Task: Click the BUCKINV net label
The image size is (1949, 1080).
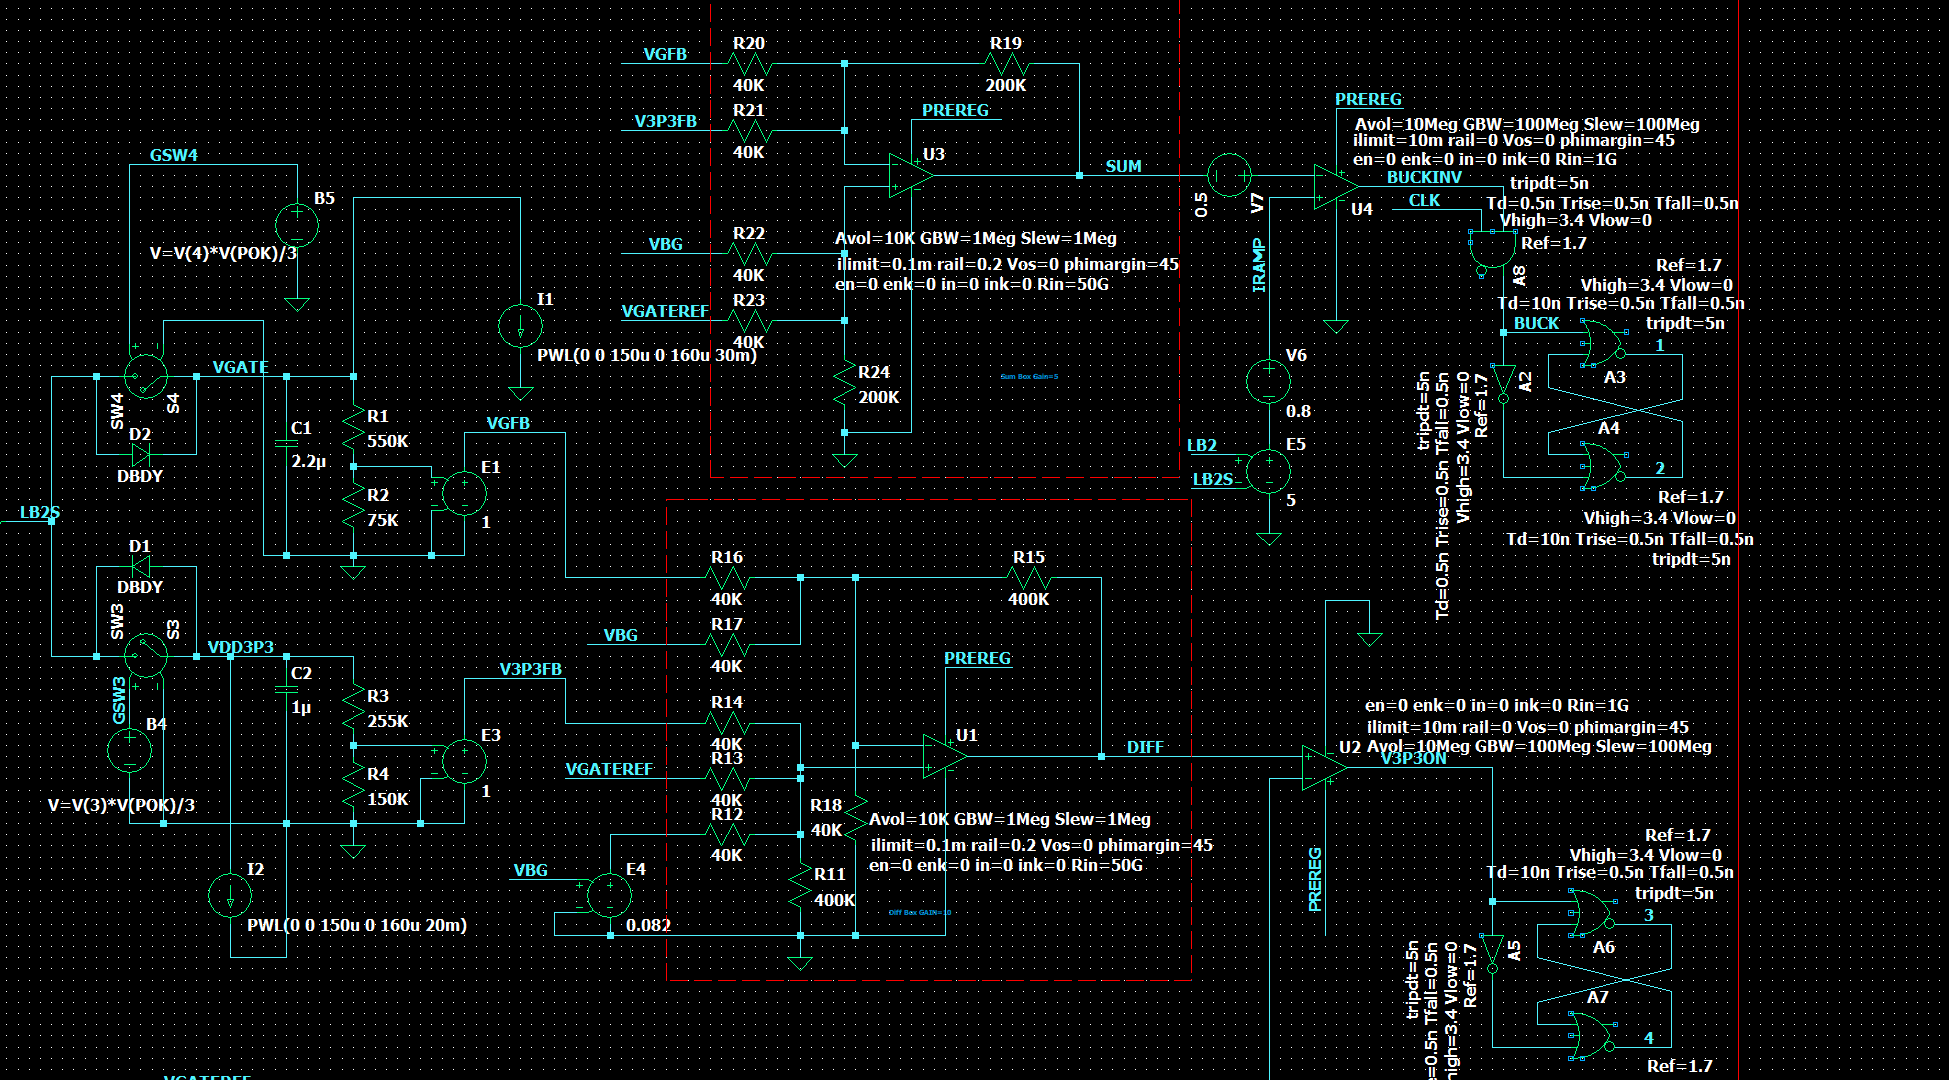Action: pyautogui.click(x=1423, y=177)
